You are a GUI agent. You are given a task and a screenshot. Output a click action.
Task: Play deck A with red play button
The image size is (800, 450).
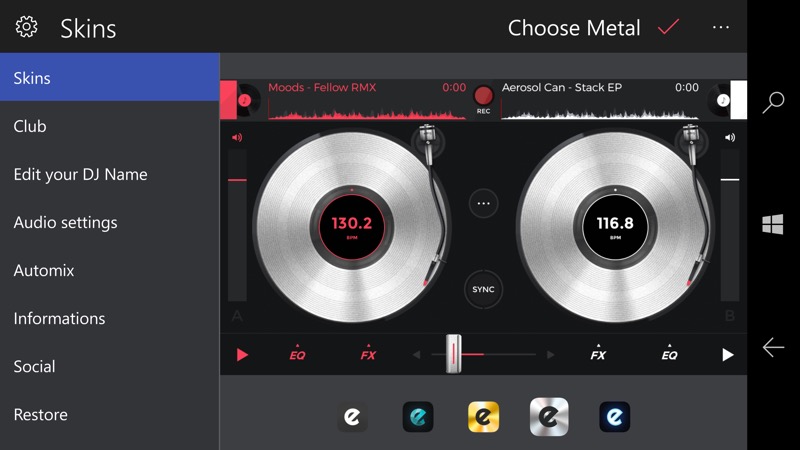[242, 355]
